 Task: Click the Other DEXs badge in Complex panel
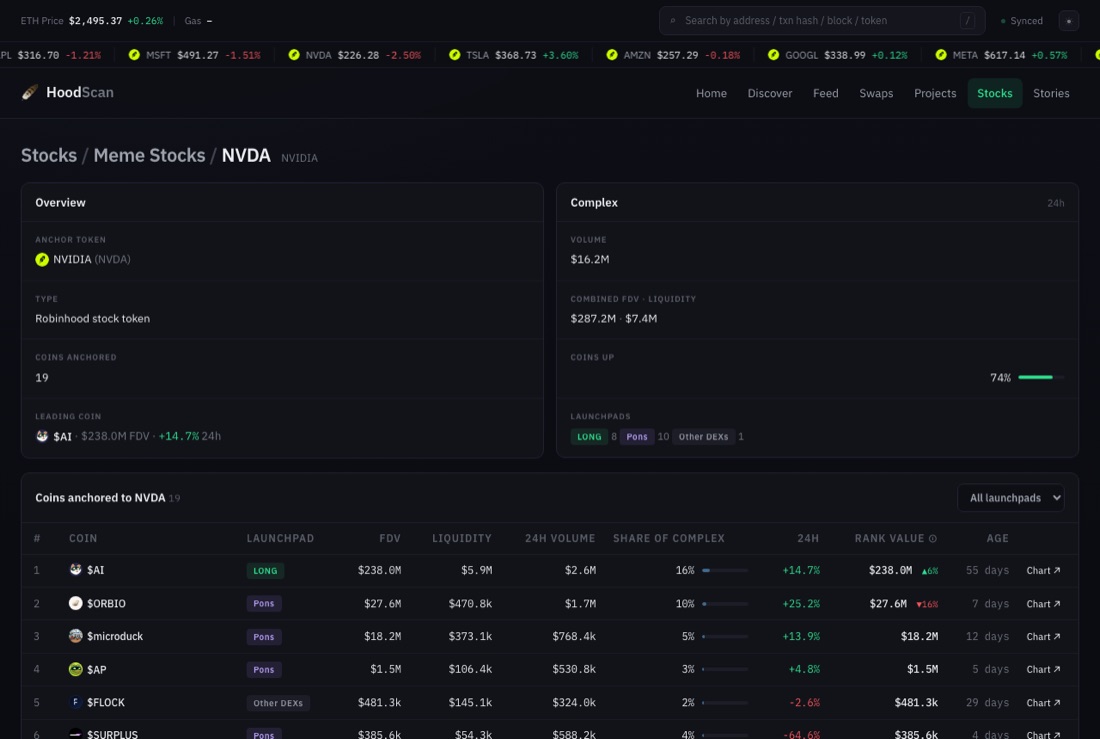click(x=703, y=437)
